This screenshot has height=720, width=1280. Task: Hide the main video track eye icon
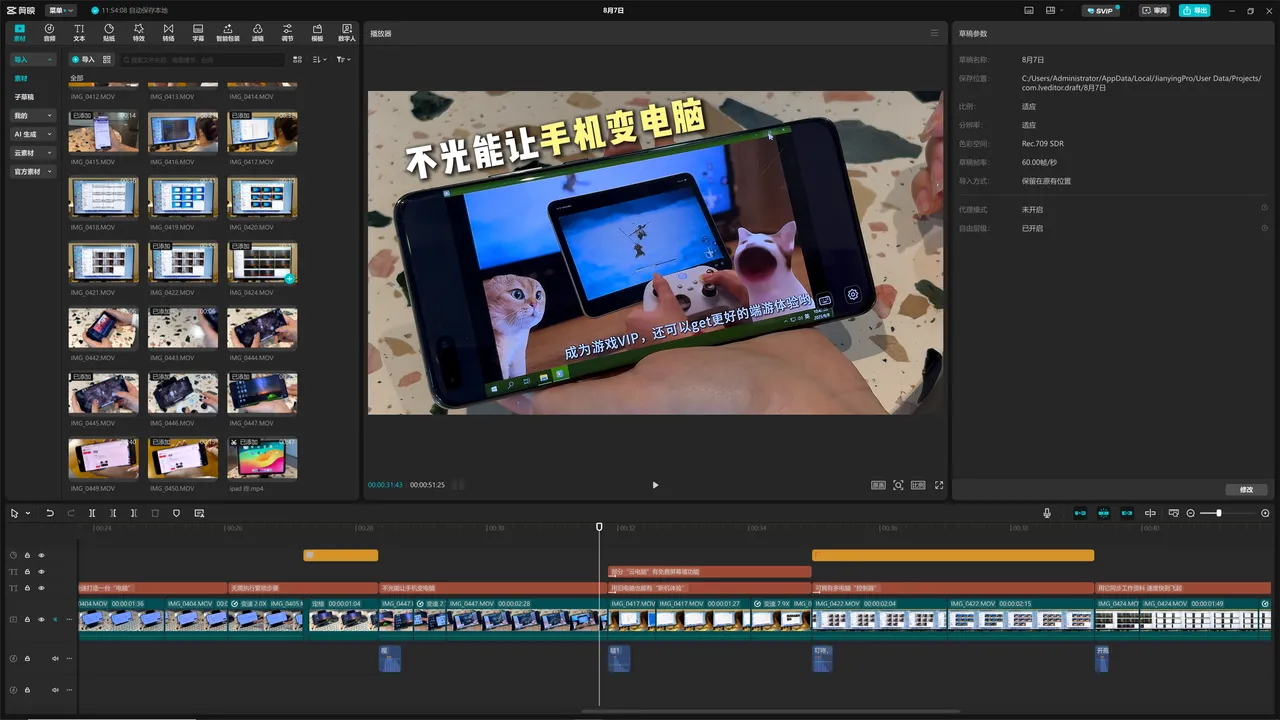tap(41, 620)
